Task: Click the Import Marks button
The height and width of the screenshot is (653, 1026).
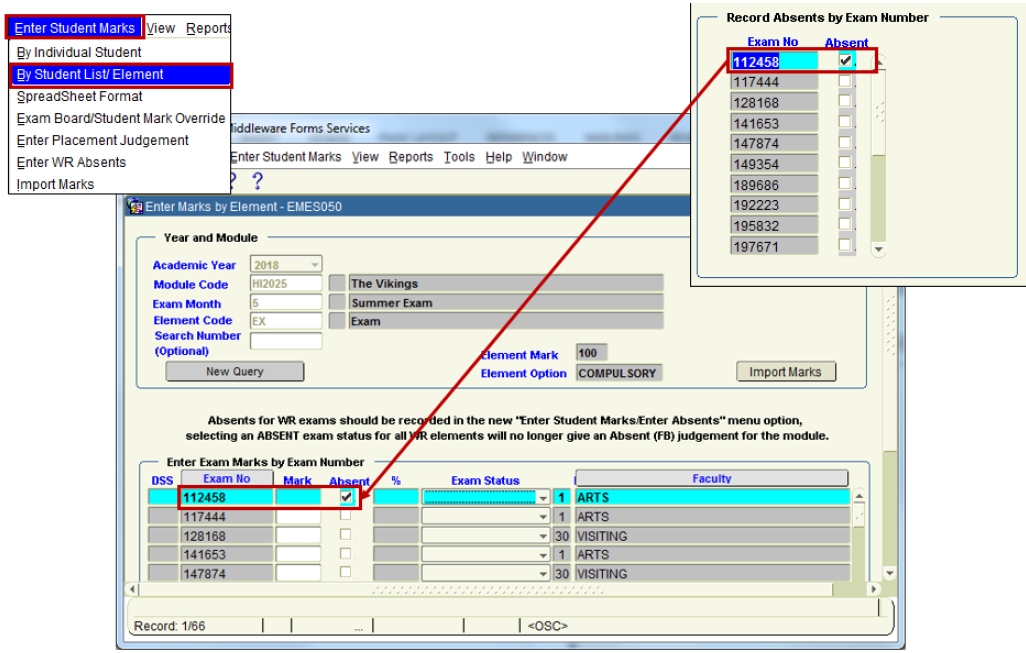Action: click(785, 372)
